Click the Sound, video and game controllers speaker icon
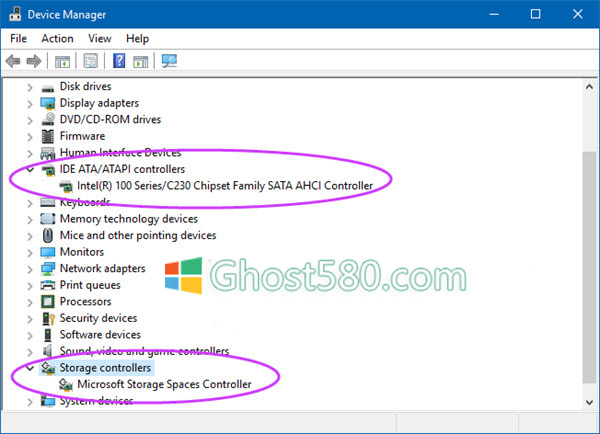This screenshot has width=600, height=434. (x=47, y=351)
